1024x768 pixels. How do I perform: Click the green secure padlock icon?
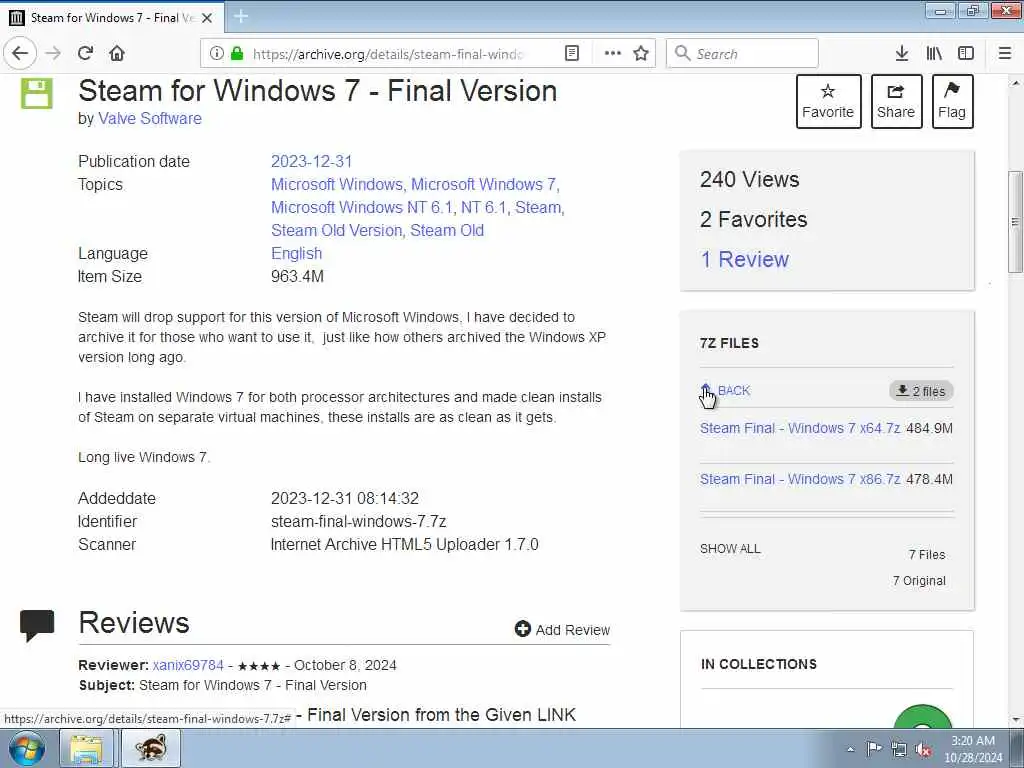coord(236,53)
